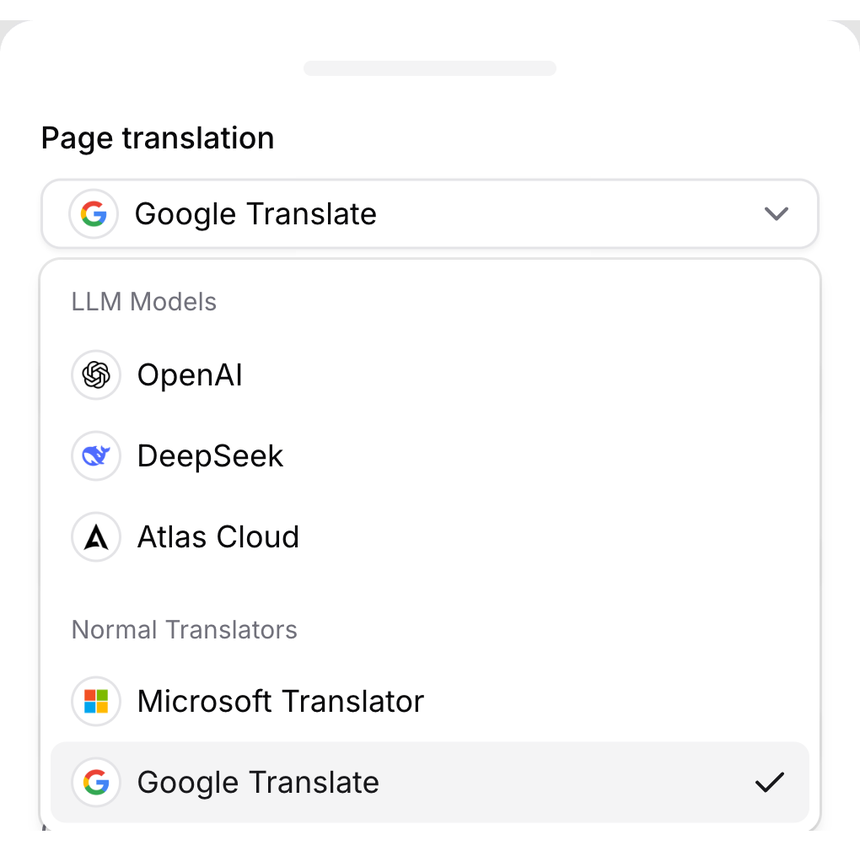
Task: Click the Page translation heading
Action: [x=157, y=138]
